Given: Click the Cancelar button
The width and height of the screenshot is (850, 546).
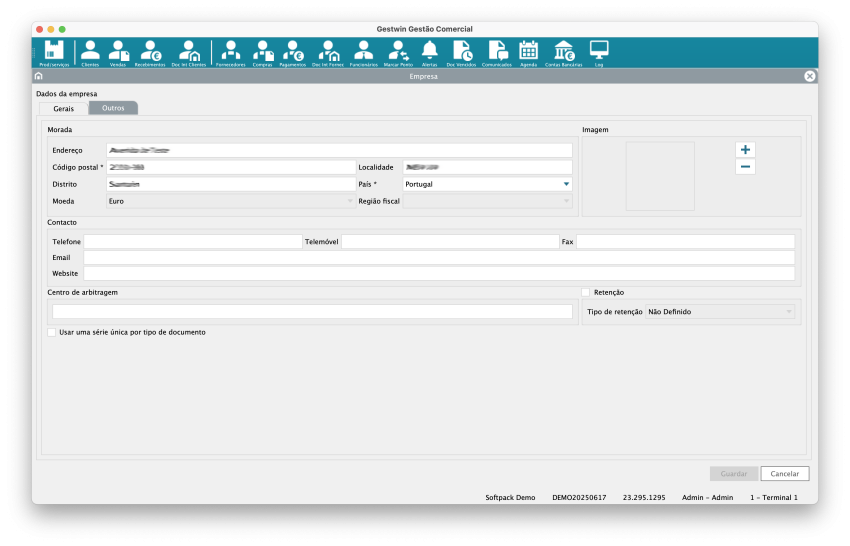Looking at the screenshot, I should coord(784,474).
